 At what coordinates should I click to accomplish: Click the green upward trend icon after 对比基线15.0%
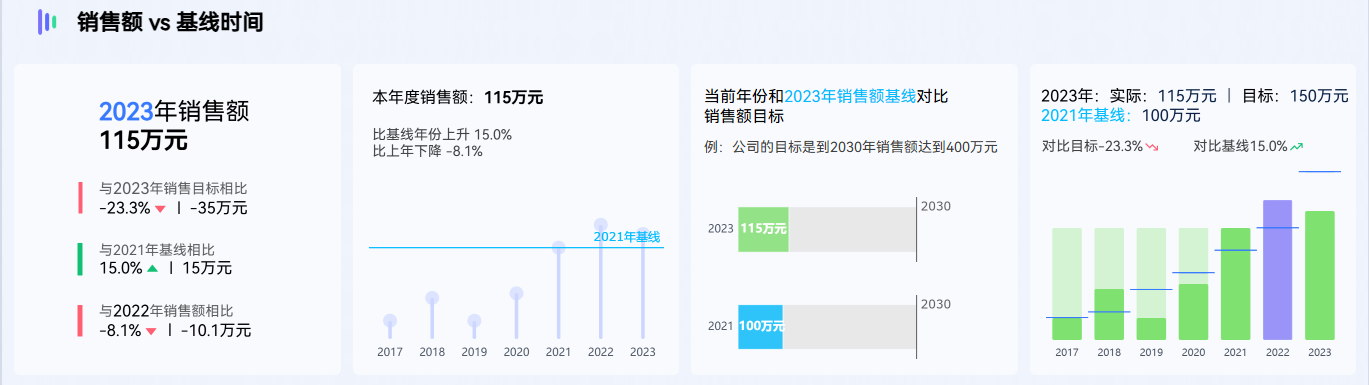(x=1297, y=147)
